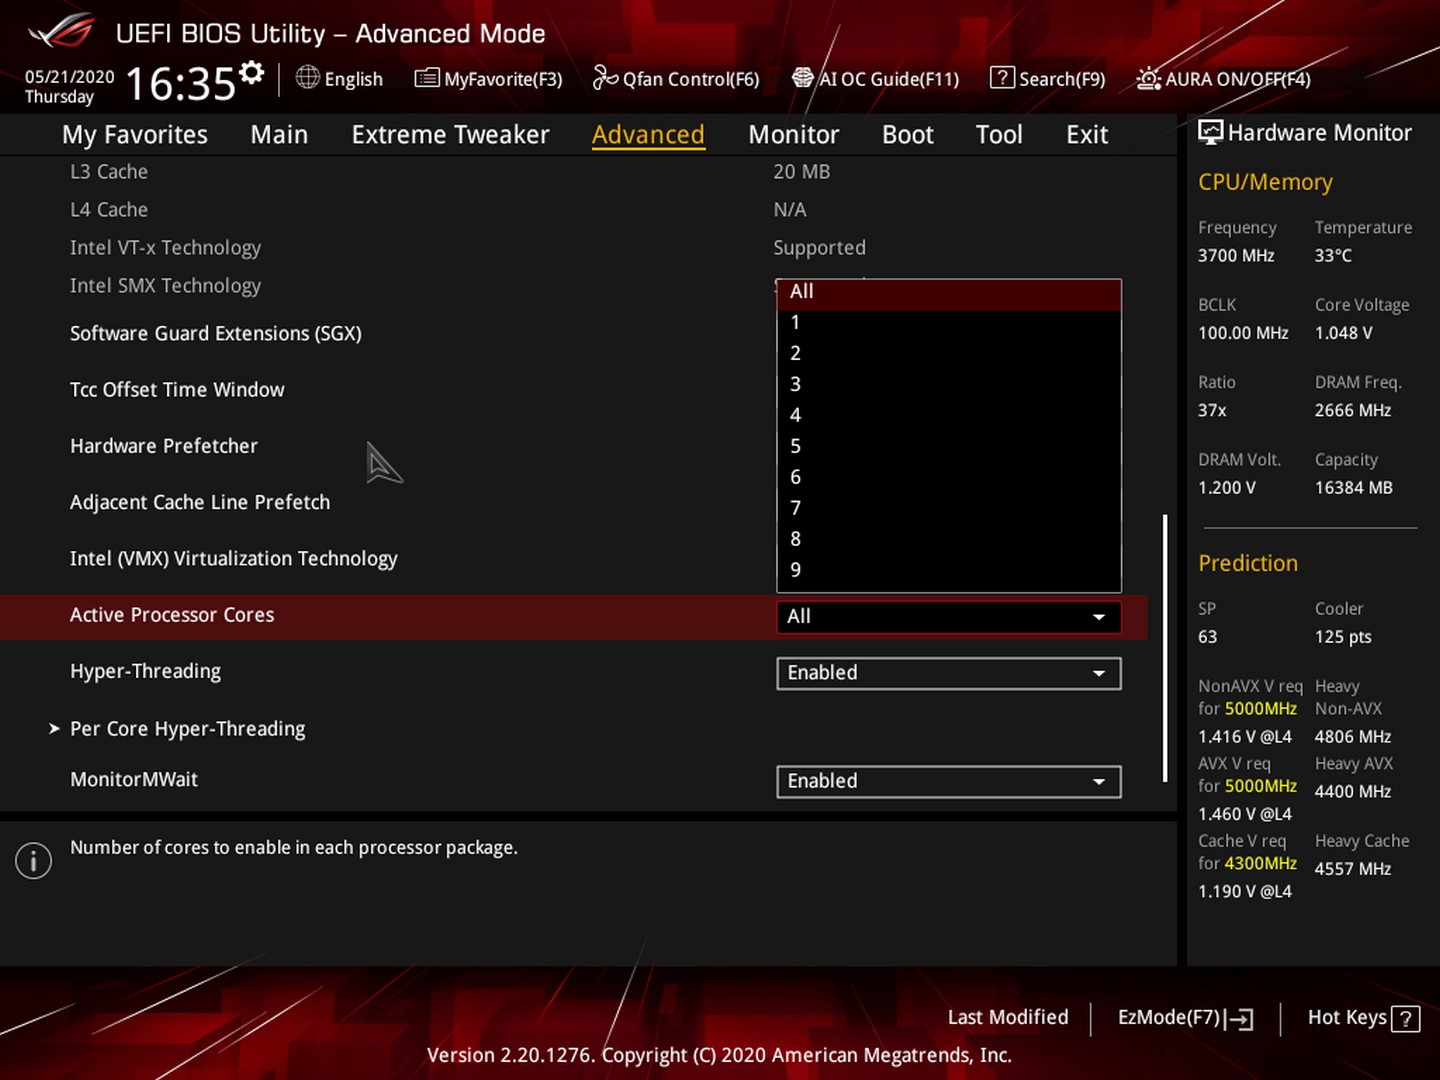
Task: Select 1 core in dropdown list
Action: (949, 322)
